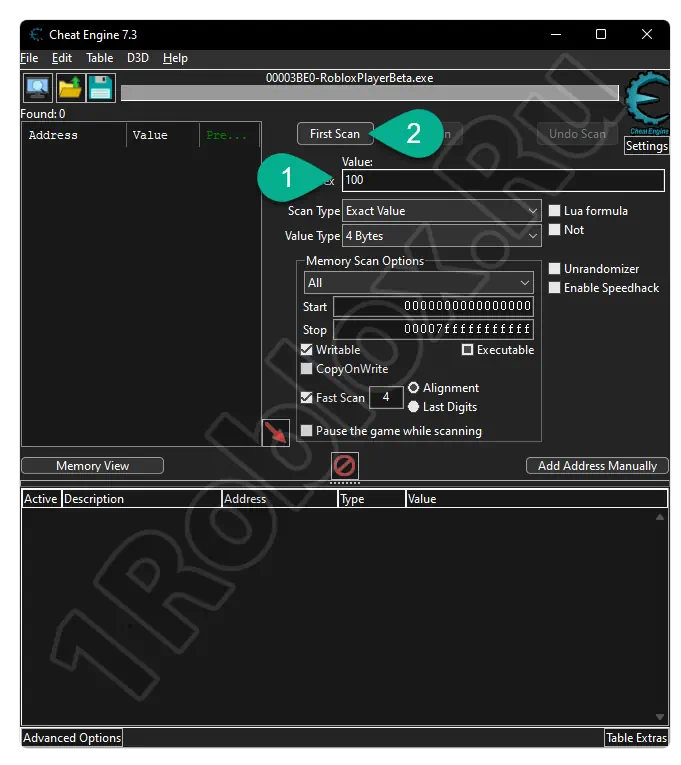The height and width of the screenshot is (765, 681).
Task: Open Memory View
Action: tap(92, 466)
